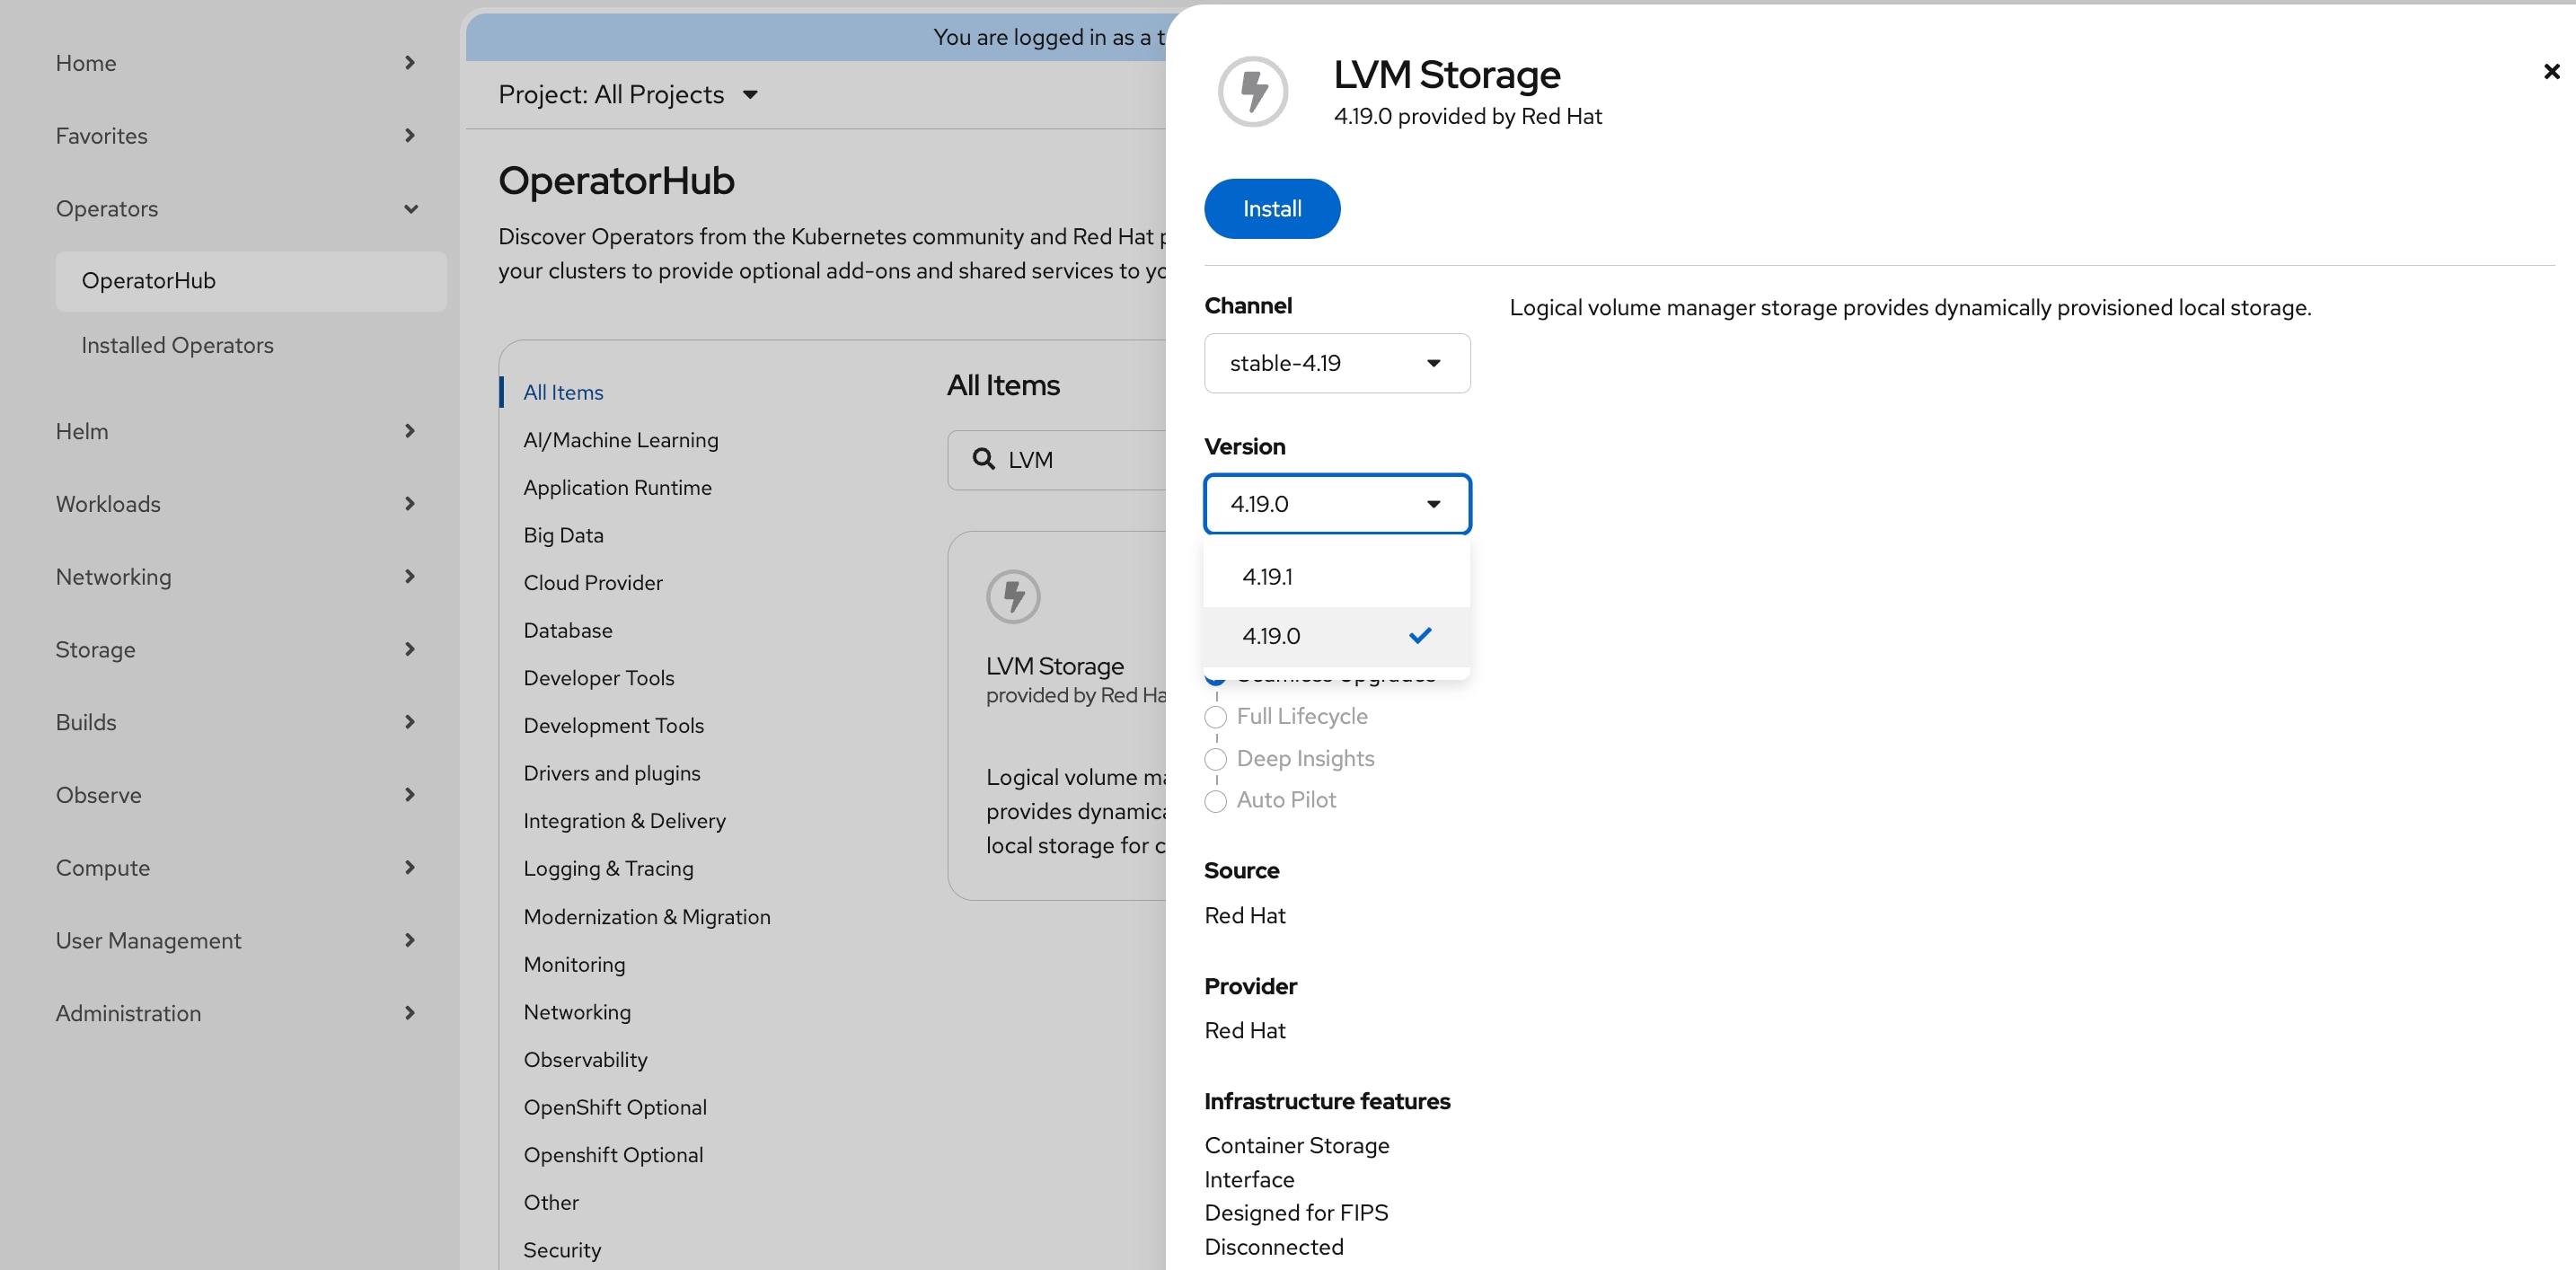The image size is (2576, 1270).
Task: Filter by Observability category
Action: click(585, 1060)
